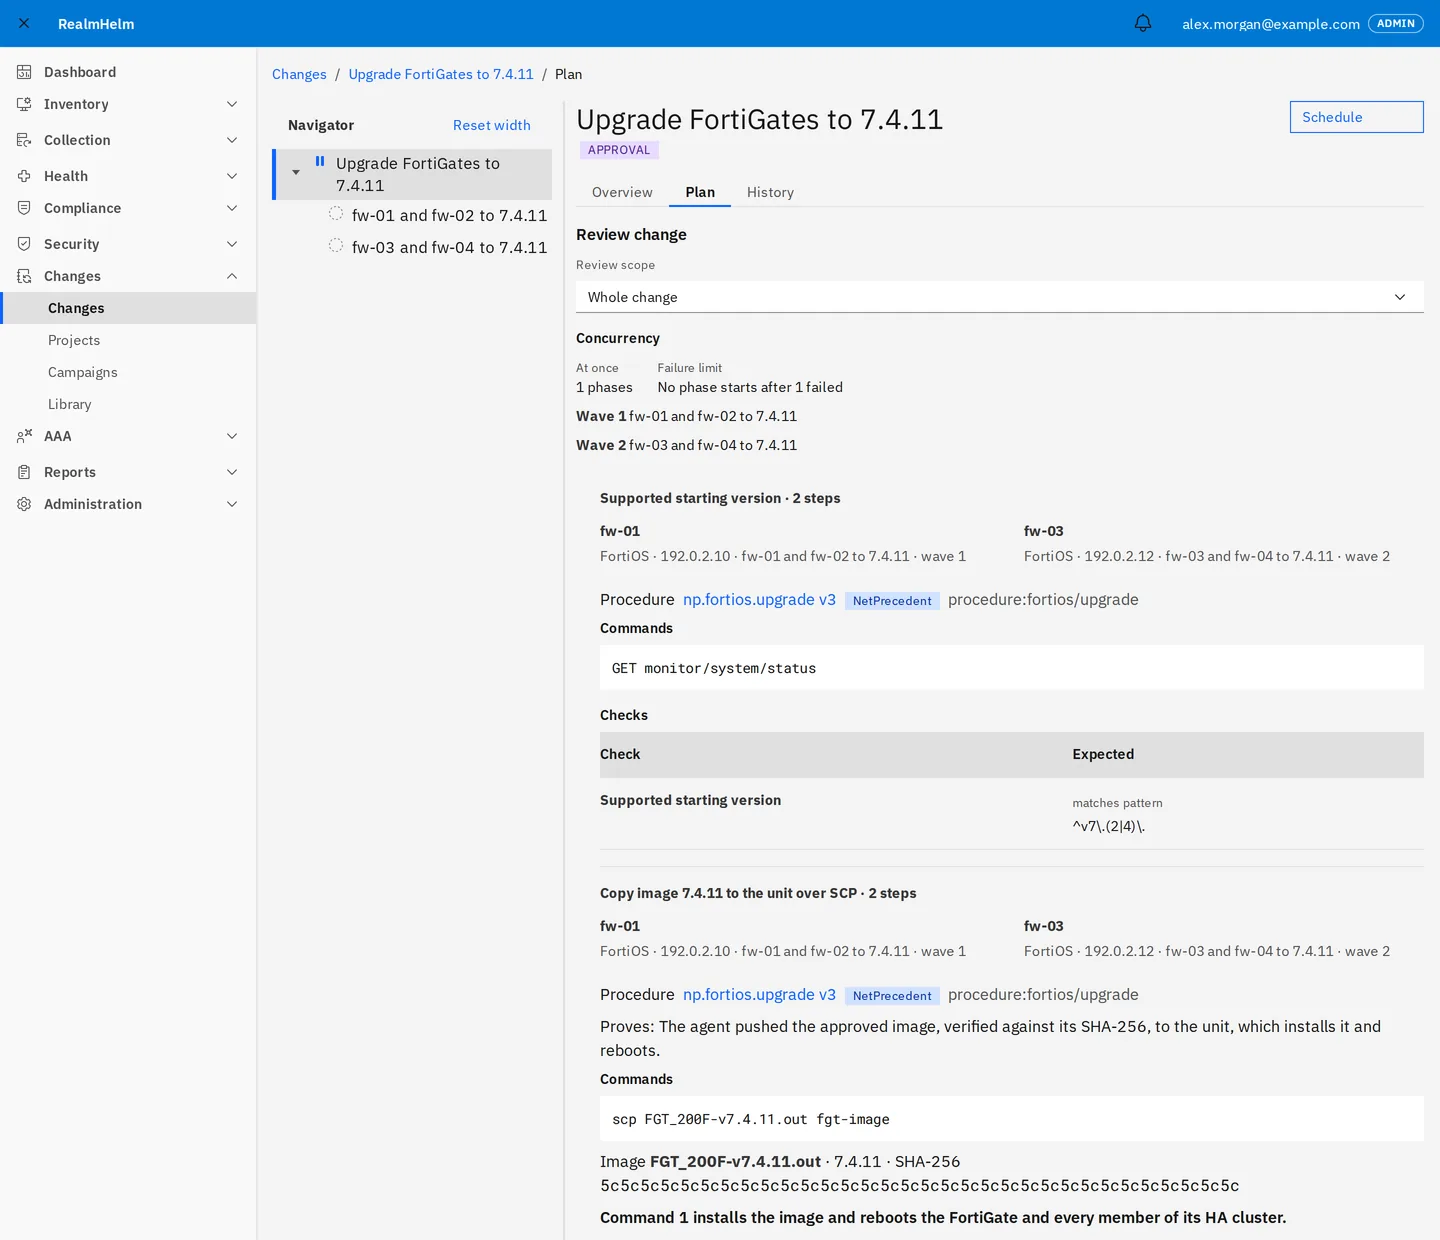Click the Changes section icon
Viewport: 1440px width, 1240px height.
click(x=24, y=276)
